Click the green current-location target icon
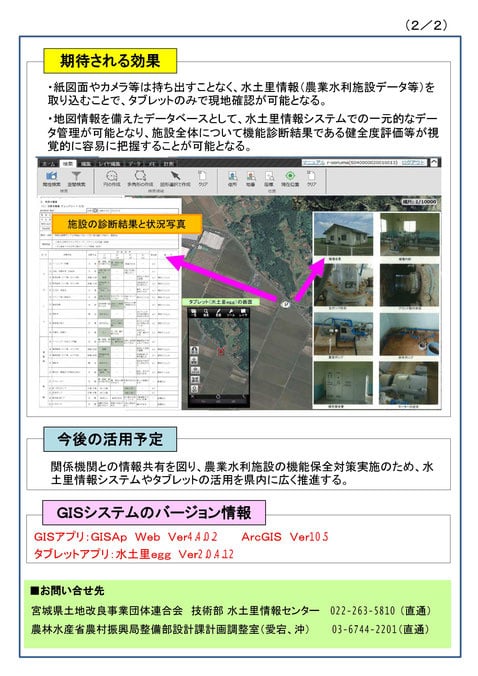Viewport: 478px width, 676px height. pyautogui.click(x=290, y=175)
